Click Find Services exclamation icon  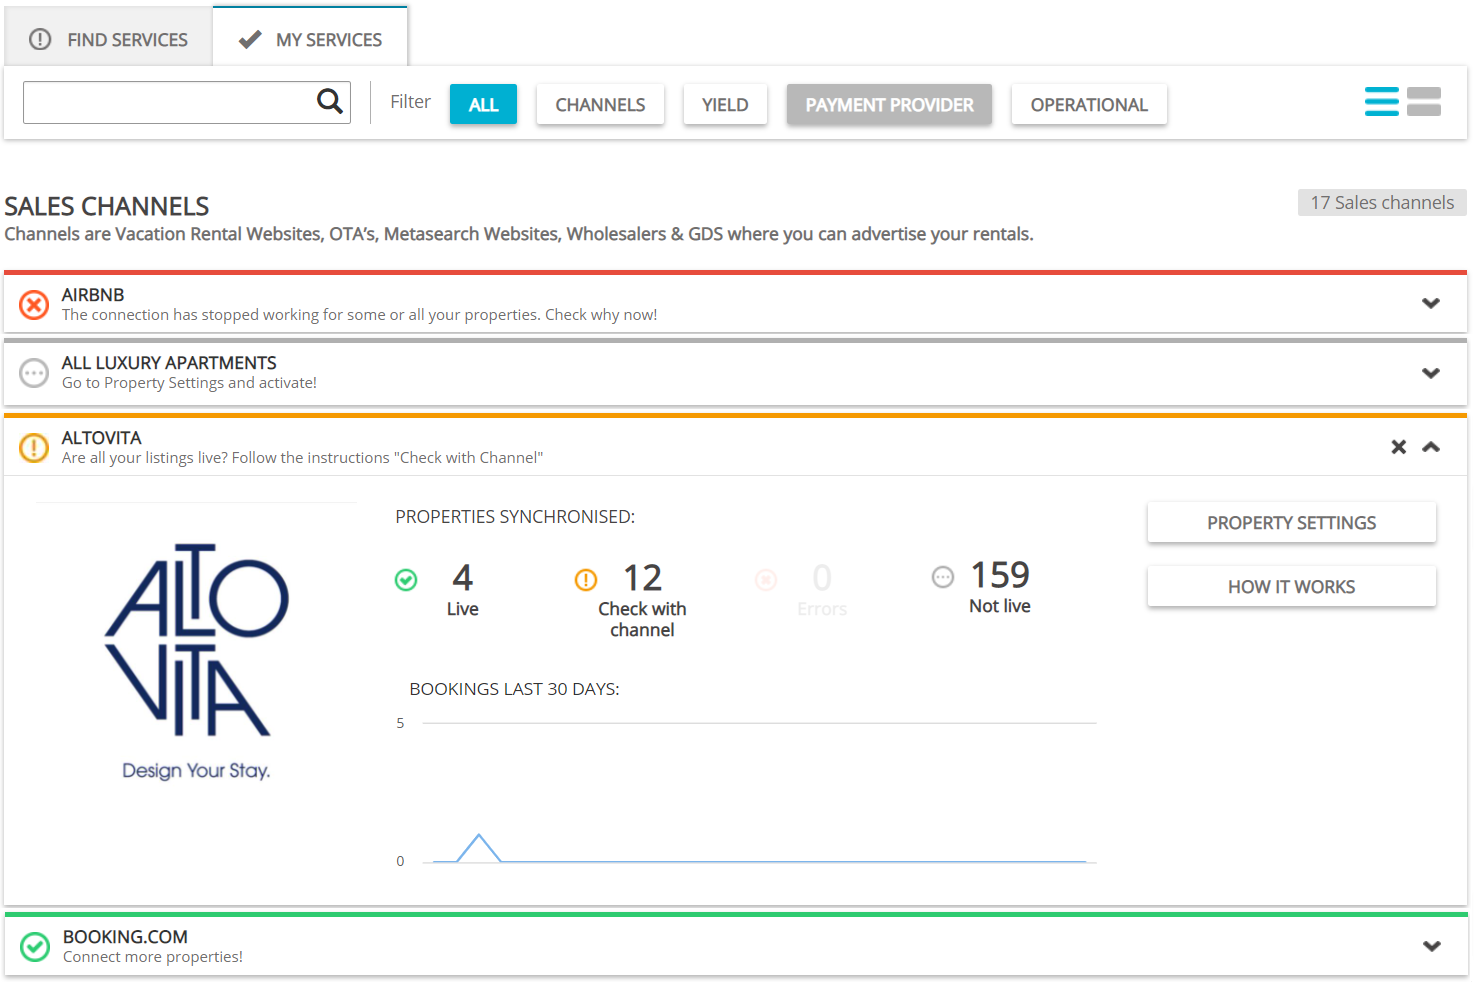point(40,39)
